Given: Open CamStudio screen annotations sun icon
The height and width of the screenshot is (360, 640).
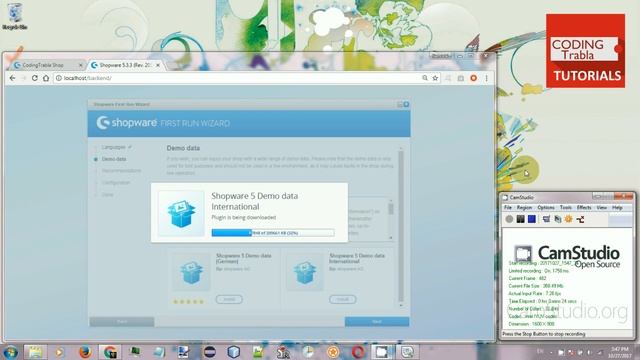Looking at the screenshot, I should [569, 219].
